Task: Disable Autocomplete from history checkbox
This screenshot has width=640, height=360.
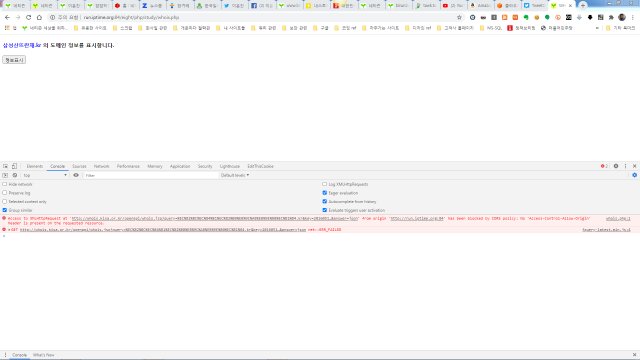Action: pyautogui.click(x=324, y=201)
